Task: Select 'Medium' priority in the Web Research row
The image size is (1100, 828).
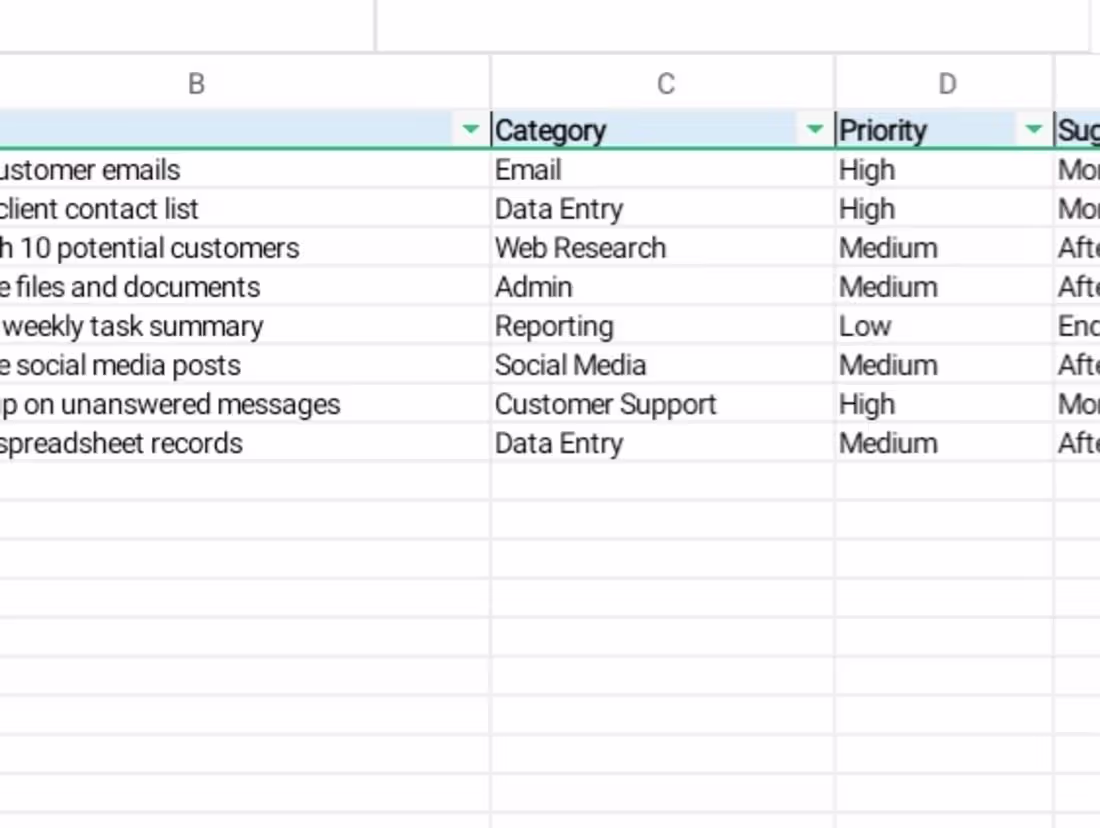Action: point(945,248)
